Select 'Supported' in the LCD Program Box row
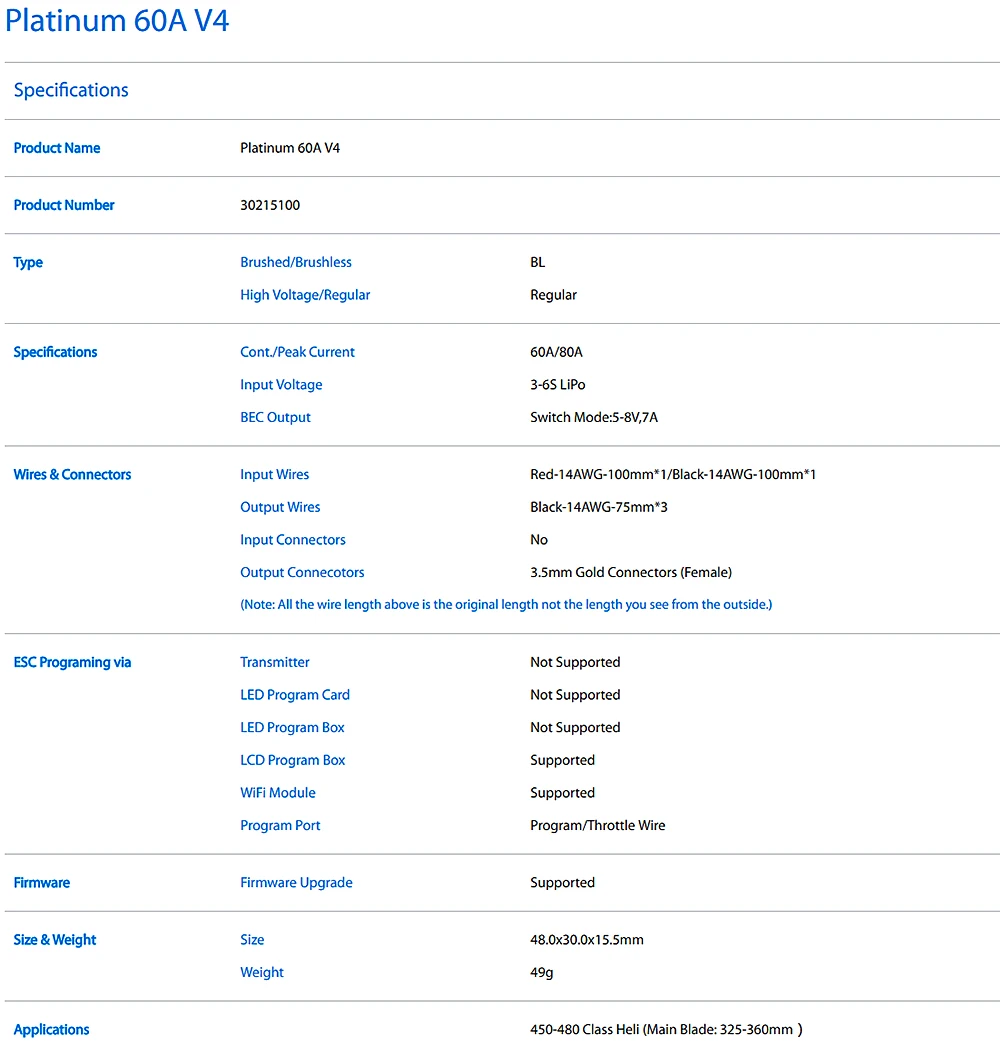 (x=562, y=760)
